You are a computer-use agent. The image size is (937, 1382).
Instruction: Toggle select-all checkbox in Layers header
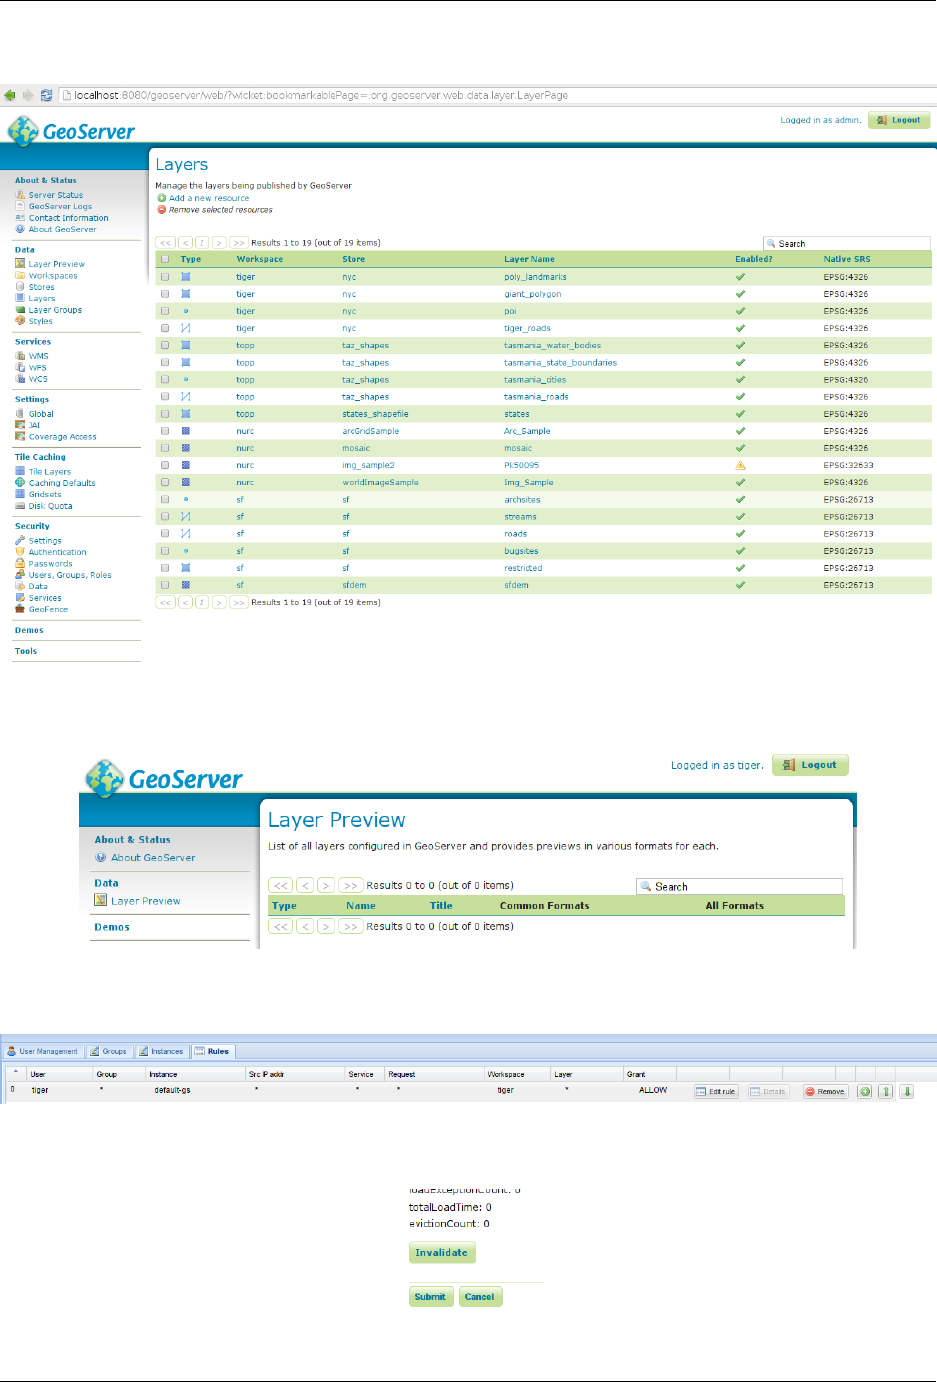tap(165, 259)
